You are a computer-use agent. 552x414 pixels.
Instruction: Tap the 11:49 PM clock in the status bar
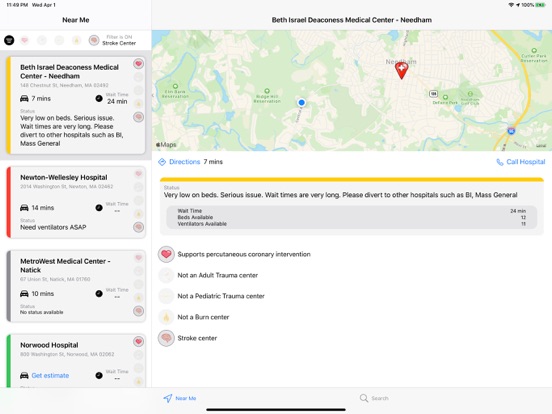click(x=17, y=5)
